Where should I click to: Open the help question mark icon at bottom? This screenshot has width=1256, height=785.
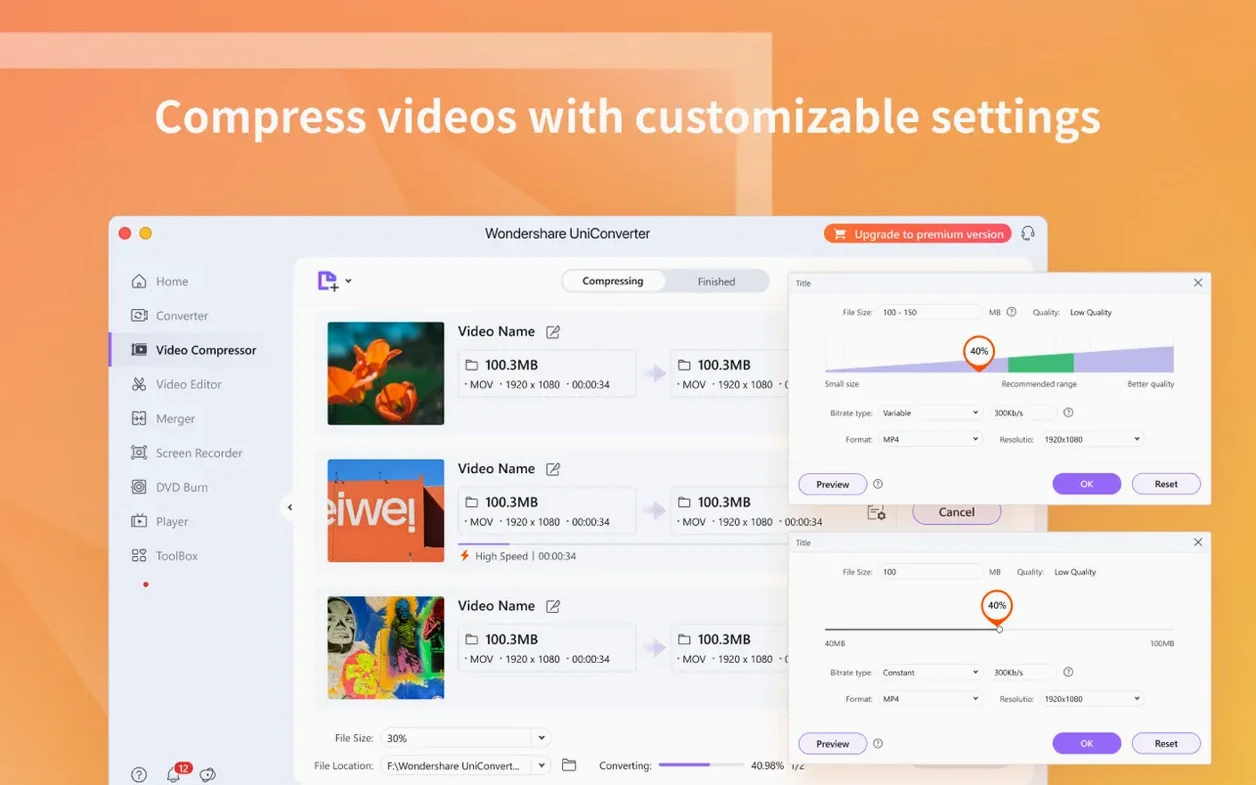(139, 775)
